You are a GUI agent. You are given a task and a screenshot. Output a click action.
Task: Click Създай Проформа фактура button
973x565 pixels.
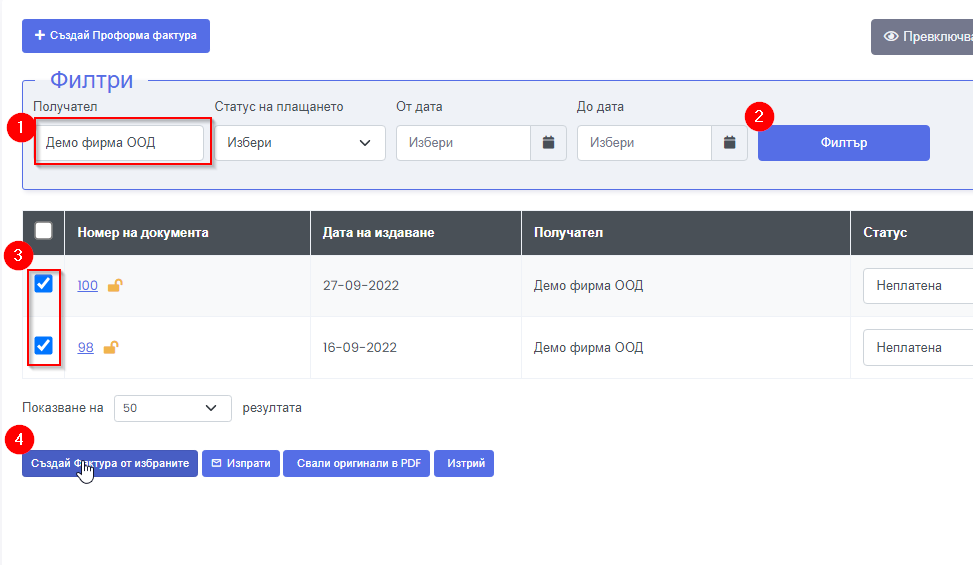(x=116, y=36)
